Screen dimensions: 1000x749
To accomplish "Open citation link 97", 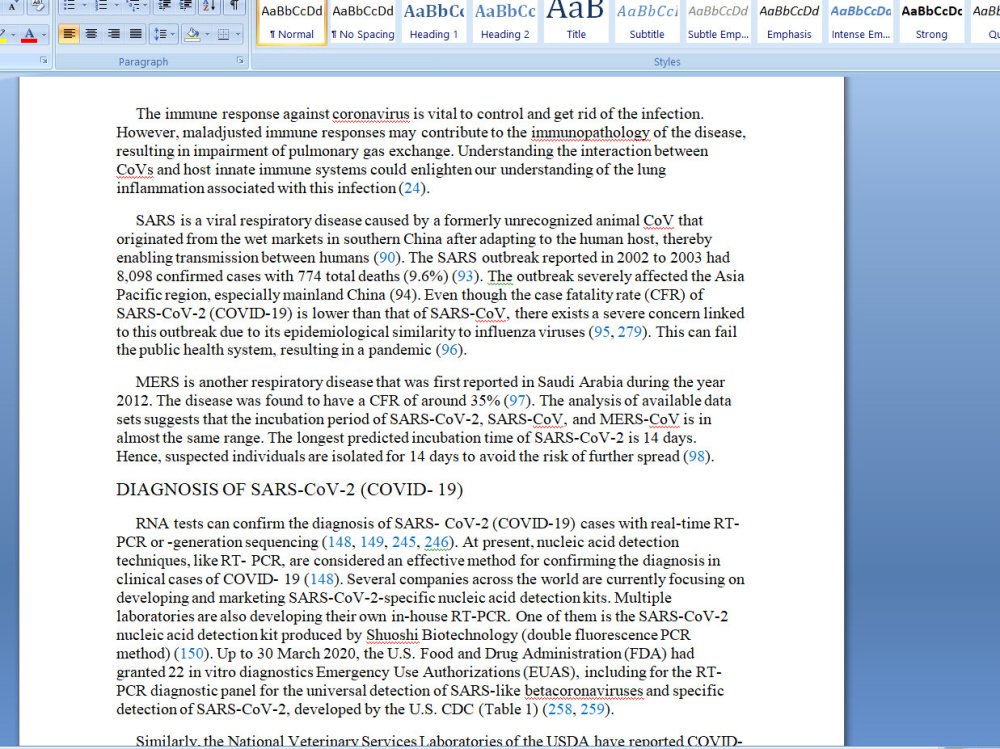I will pyautogui.click(x=517, y=401).
